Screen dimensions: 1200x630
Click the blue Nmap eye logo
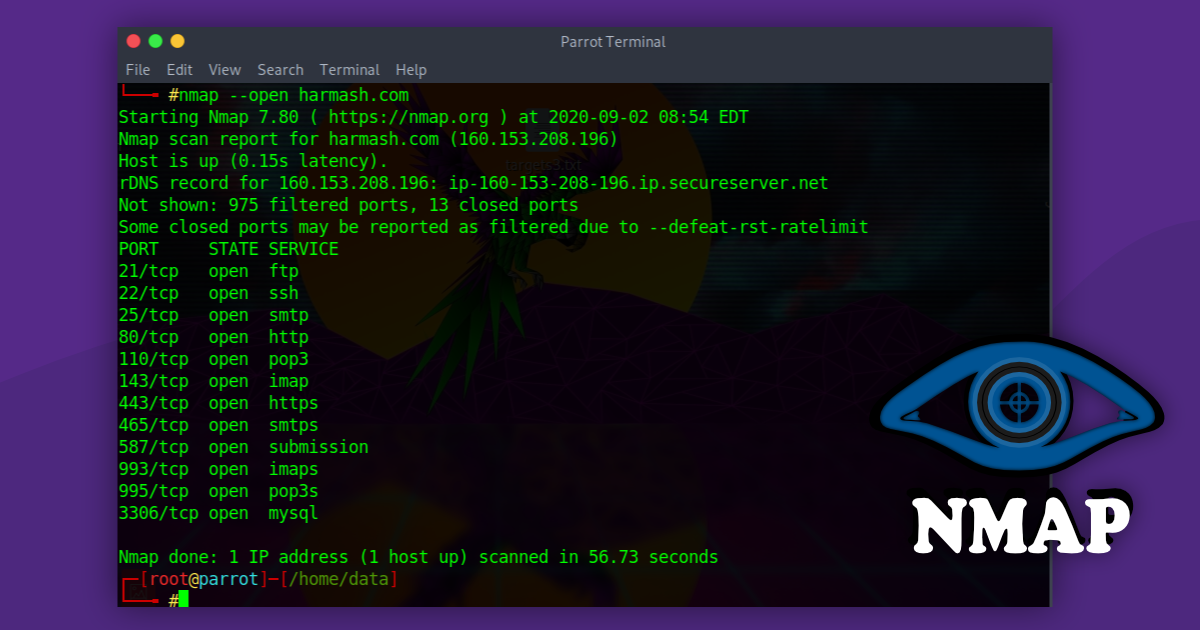coord(1021,407)
